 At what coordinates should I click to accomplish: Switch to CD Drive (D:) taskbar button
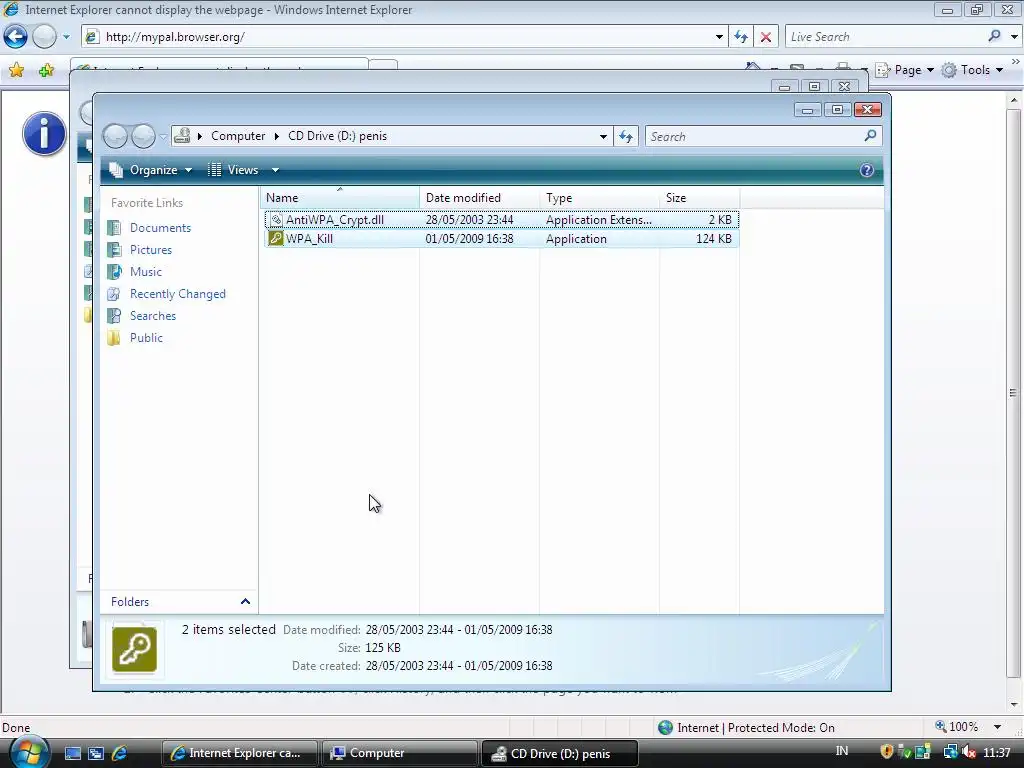coord(559,753)
